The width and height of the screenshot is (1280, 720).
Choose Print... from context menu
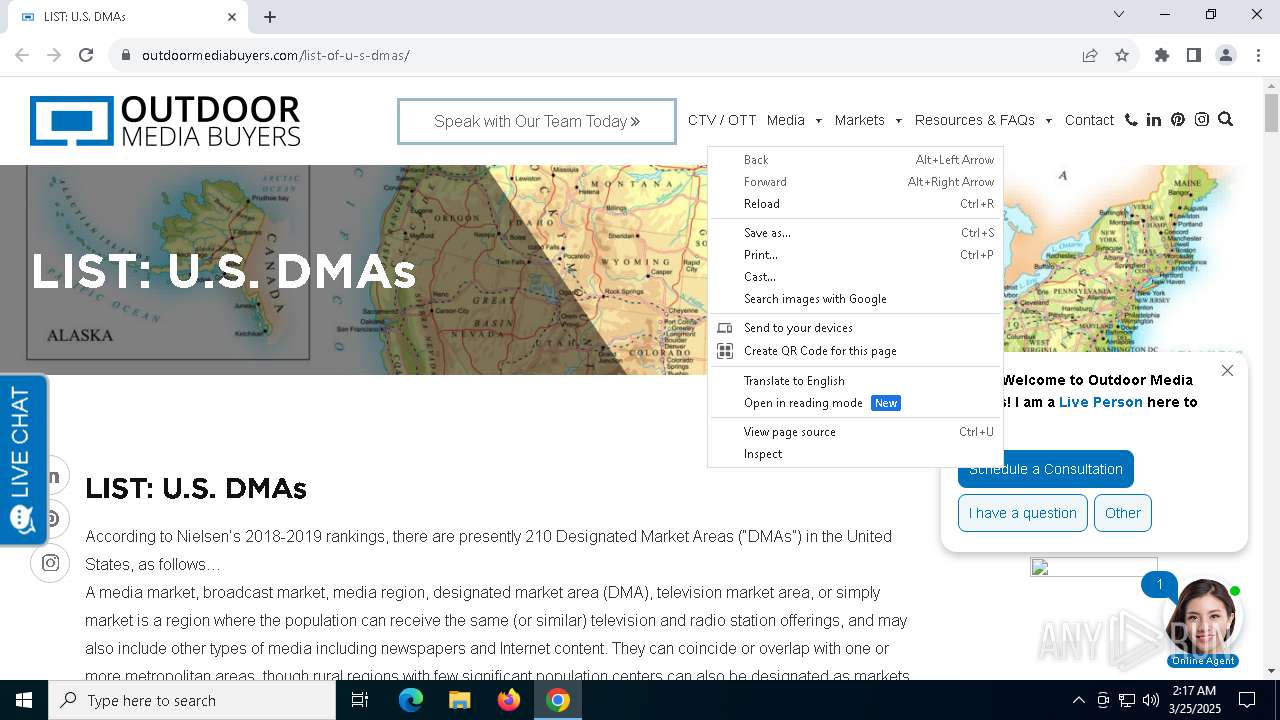point(855,255)
